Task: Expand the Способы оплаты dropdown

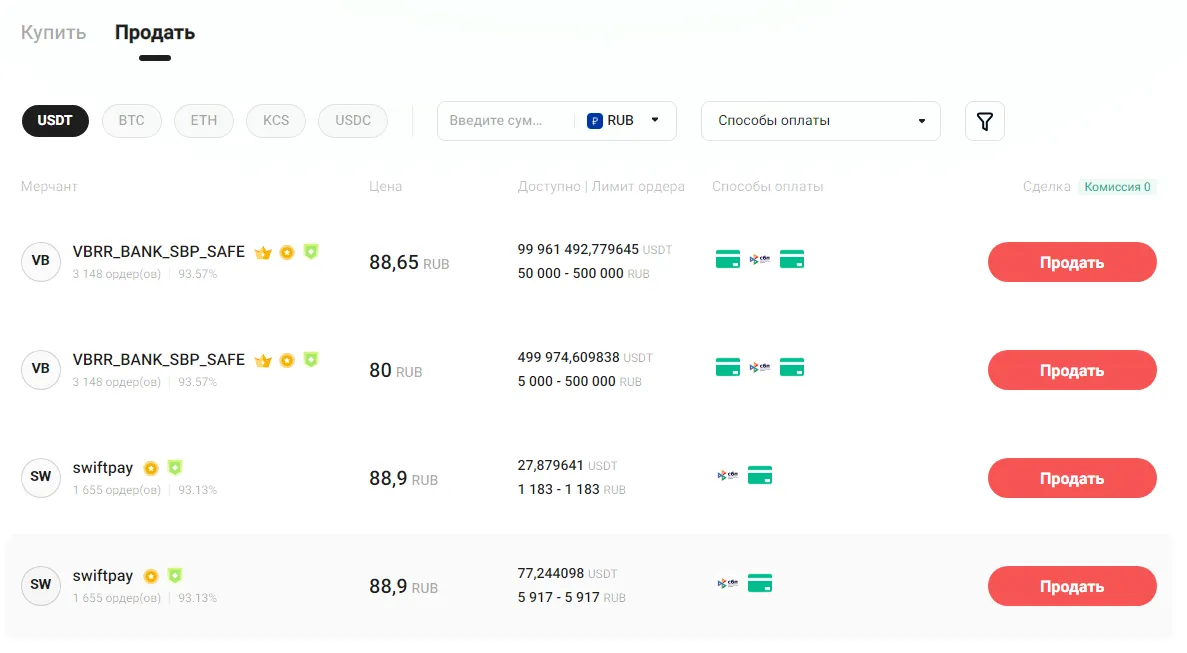Action: click(x=820, y=120)
